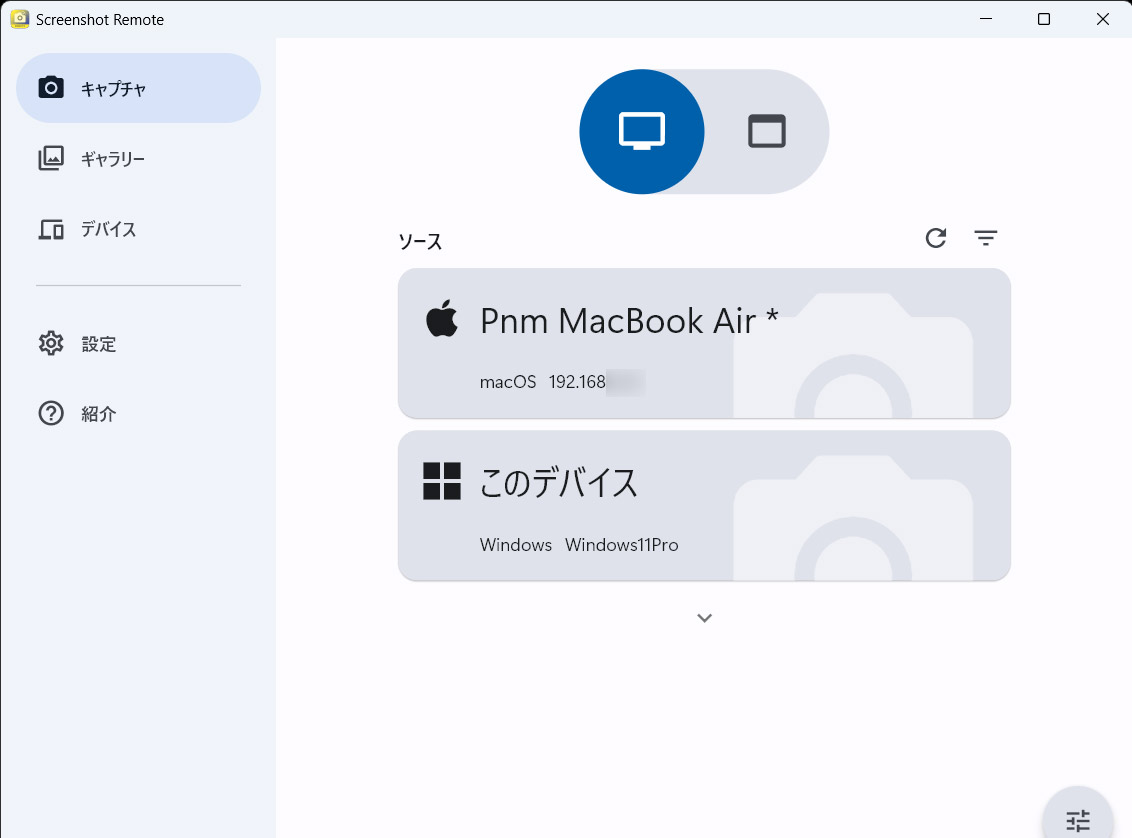This screenshot has height=838, width=1132.
Task: Switch to window capture mode
Action: click(x=767, y=131)
